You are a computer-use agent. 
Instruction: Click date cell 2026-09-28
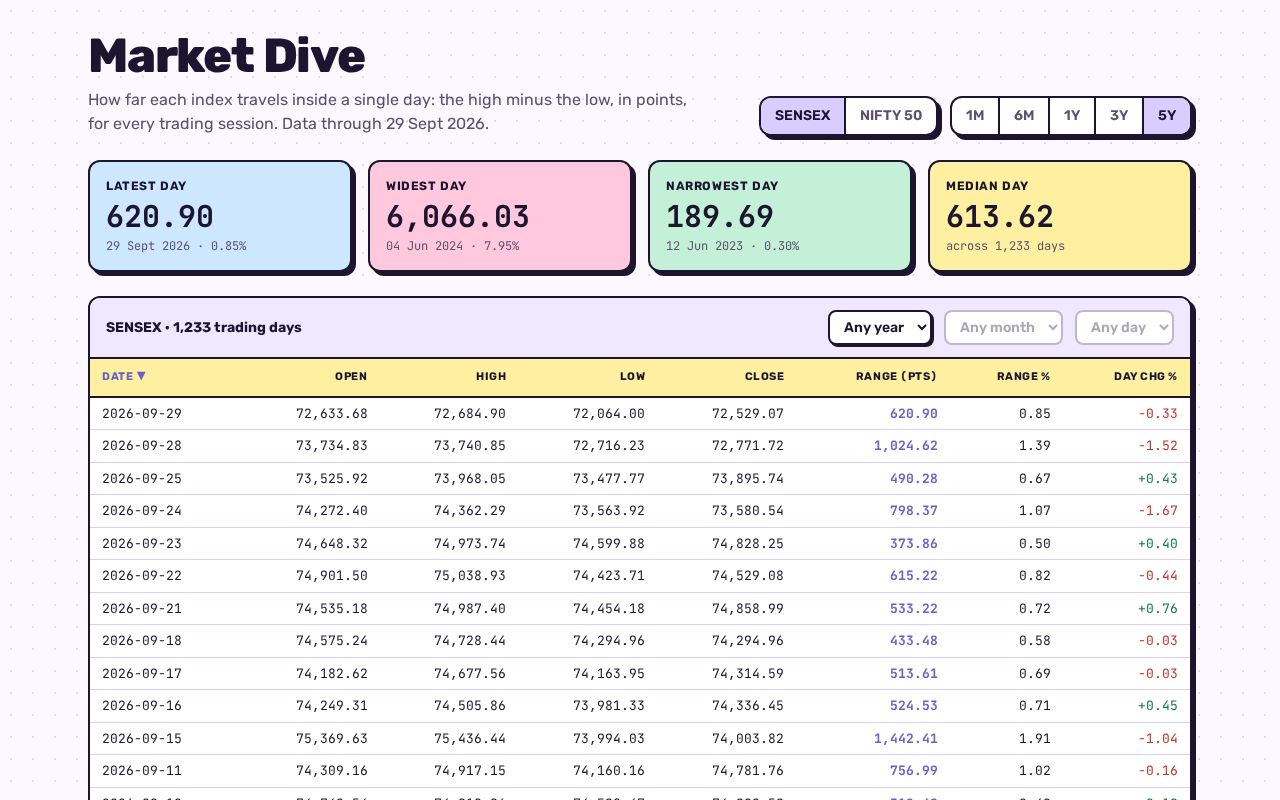point(142,446)
